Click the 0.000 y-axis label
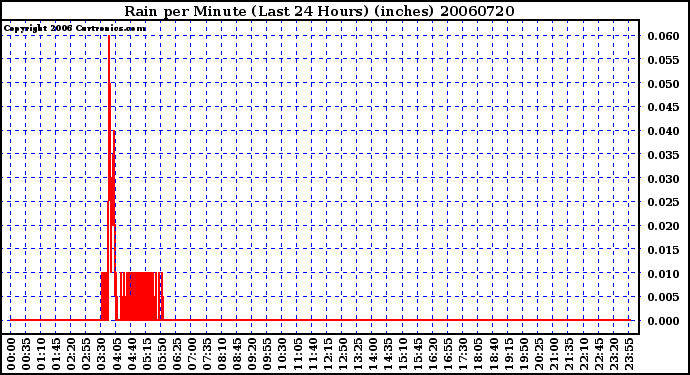 point(663,321)
